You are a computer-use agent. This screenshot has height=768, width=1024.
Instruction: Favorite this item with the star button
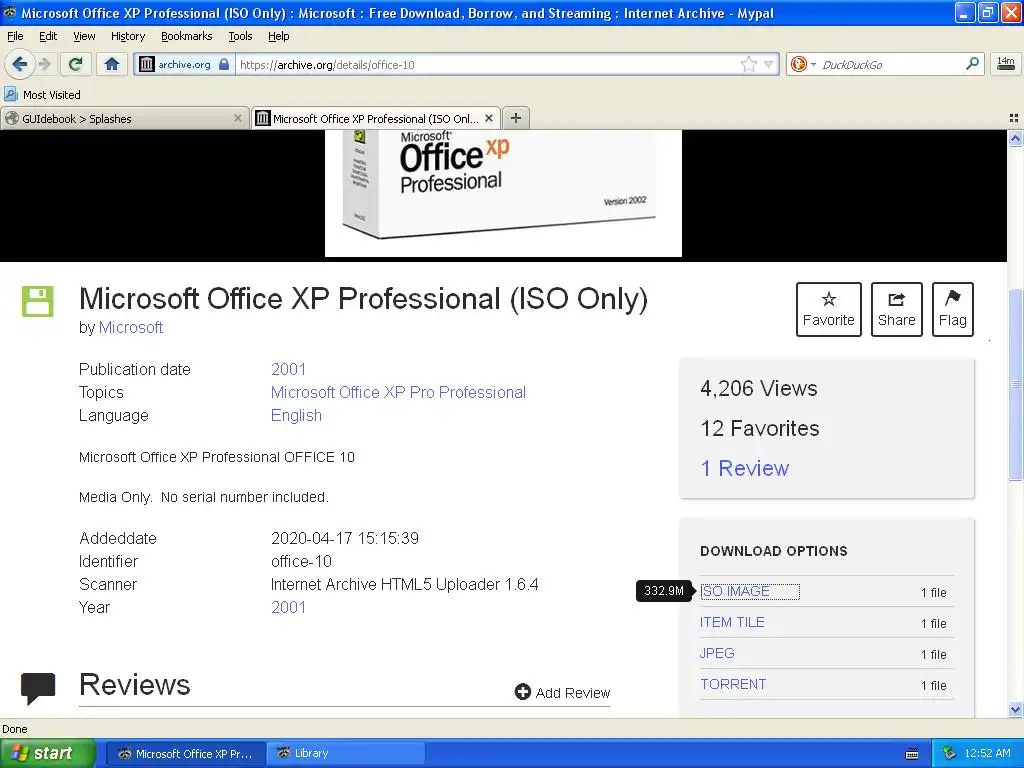[x=828, y=309]
